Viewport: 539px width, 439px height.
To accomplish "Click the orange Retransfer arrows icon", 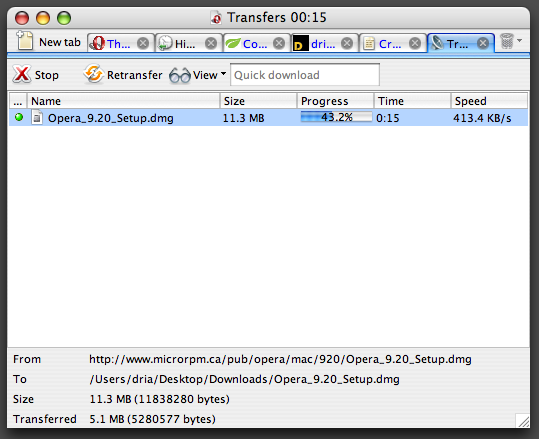I will tap(94, 74).
